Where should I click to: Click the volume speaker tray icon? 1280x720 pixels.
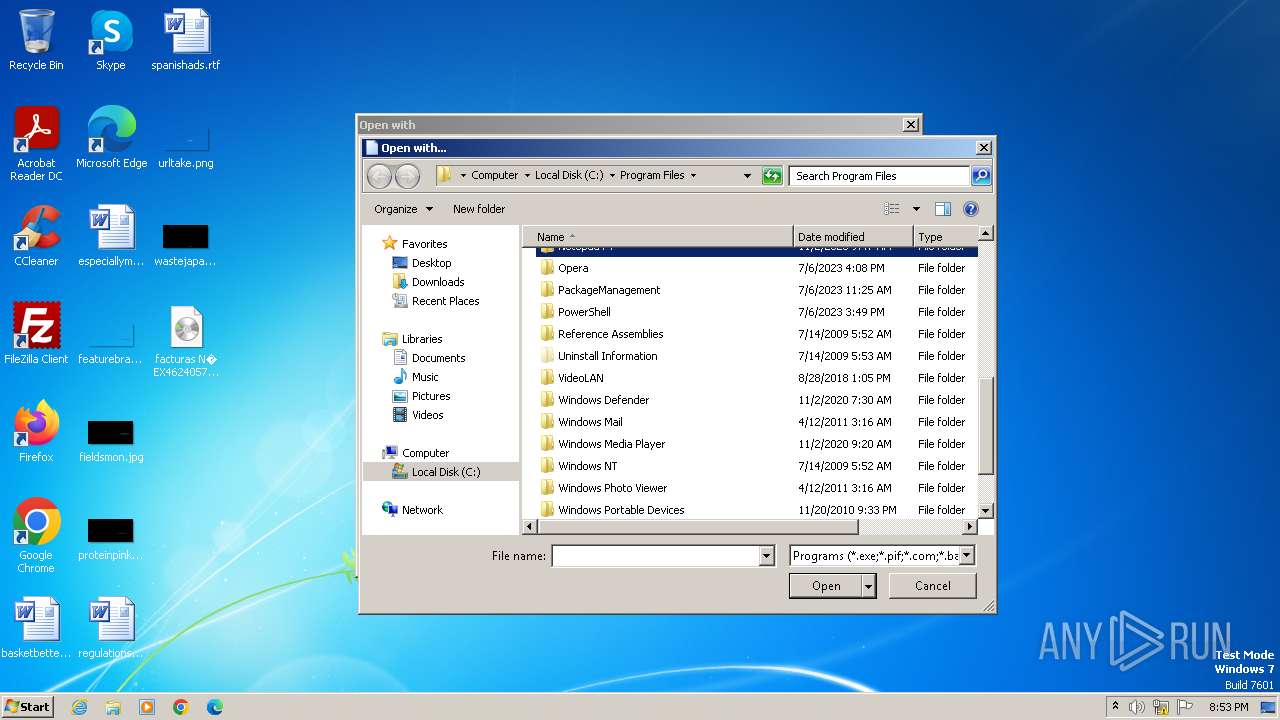tap(1137, 707)
